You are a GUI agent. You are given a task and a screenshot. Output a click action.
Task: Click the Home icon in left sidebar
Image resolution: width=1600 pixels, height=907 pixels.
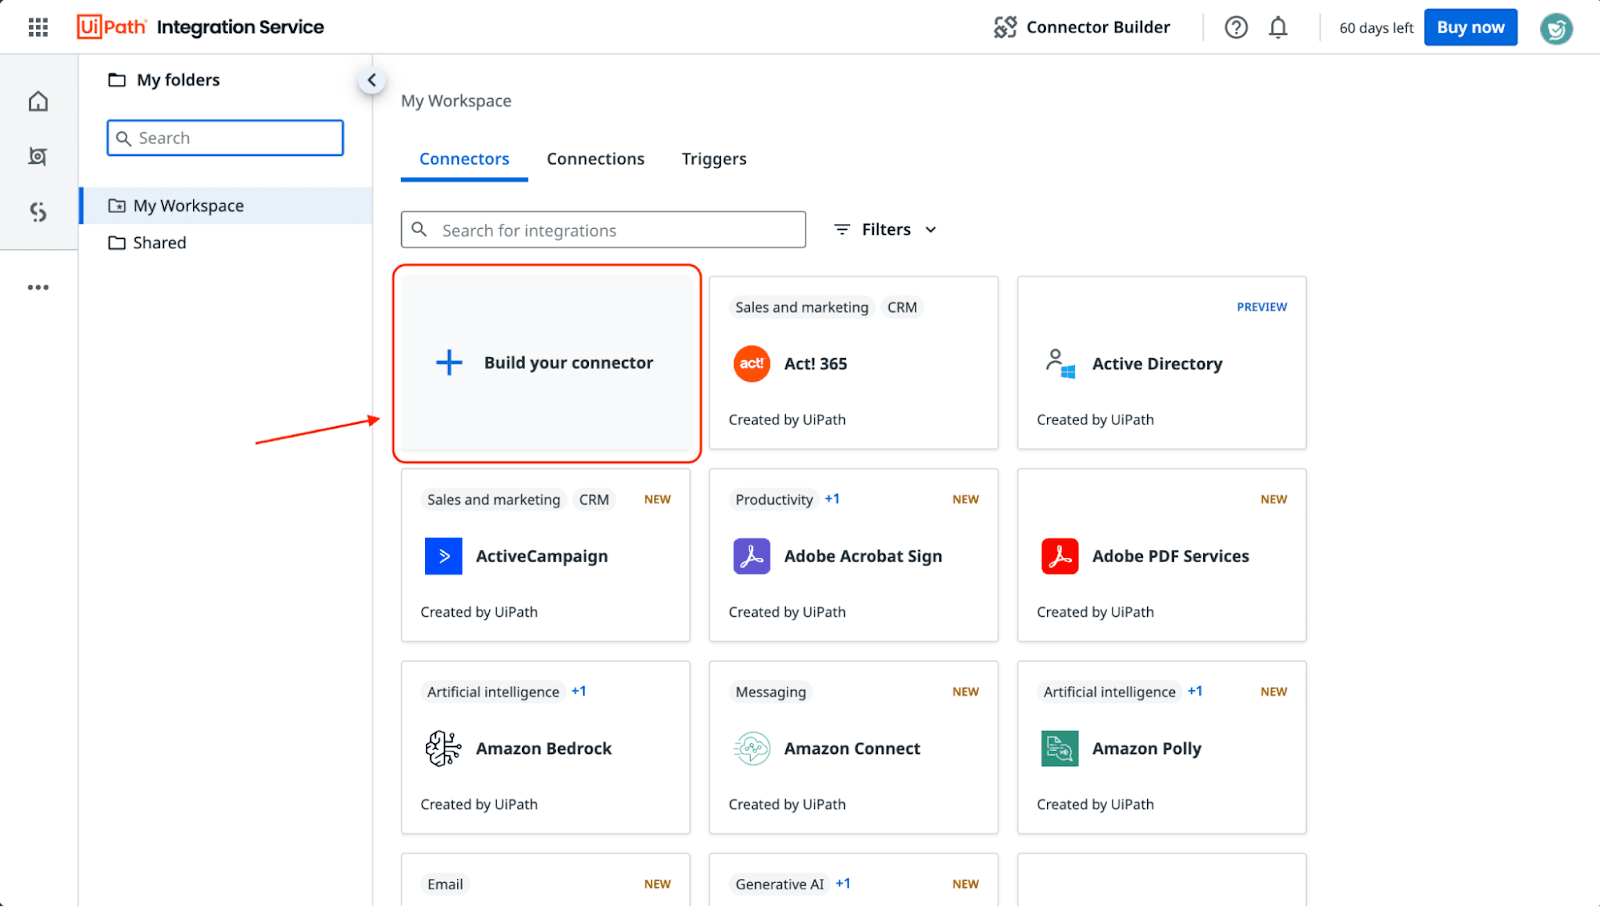(38, 101)
